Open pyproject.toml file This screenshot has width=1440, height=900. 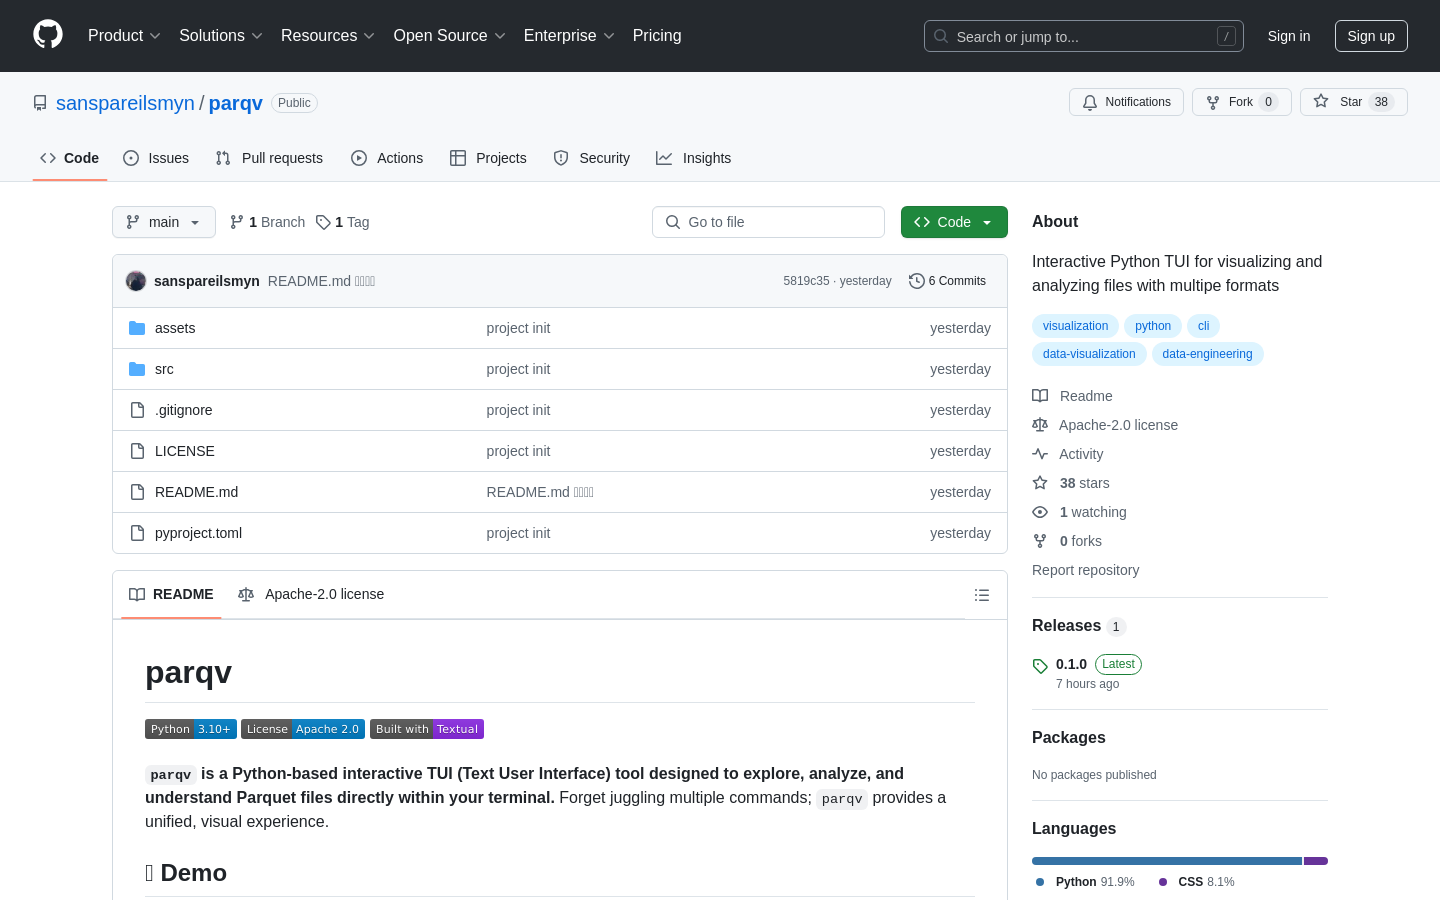click(x=198, y=533)
